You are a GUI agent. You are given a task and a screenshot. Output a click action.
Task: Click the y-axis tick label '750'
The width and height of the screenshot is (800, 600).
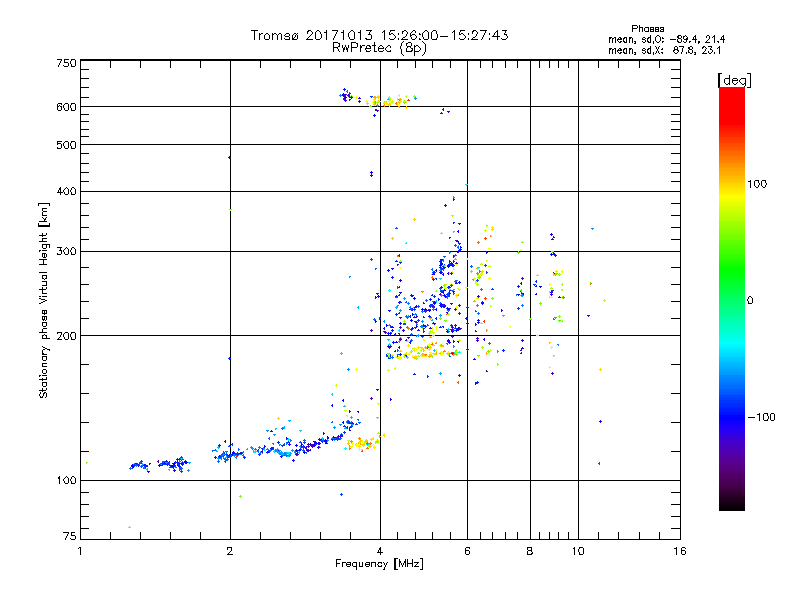coord(67,63)
